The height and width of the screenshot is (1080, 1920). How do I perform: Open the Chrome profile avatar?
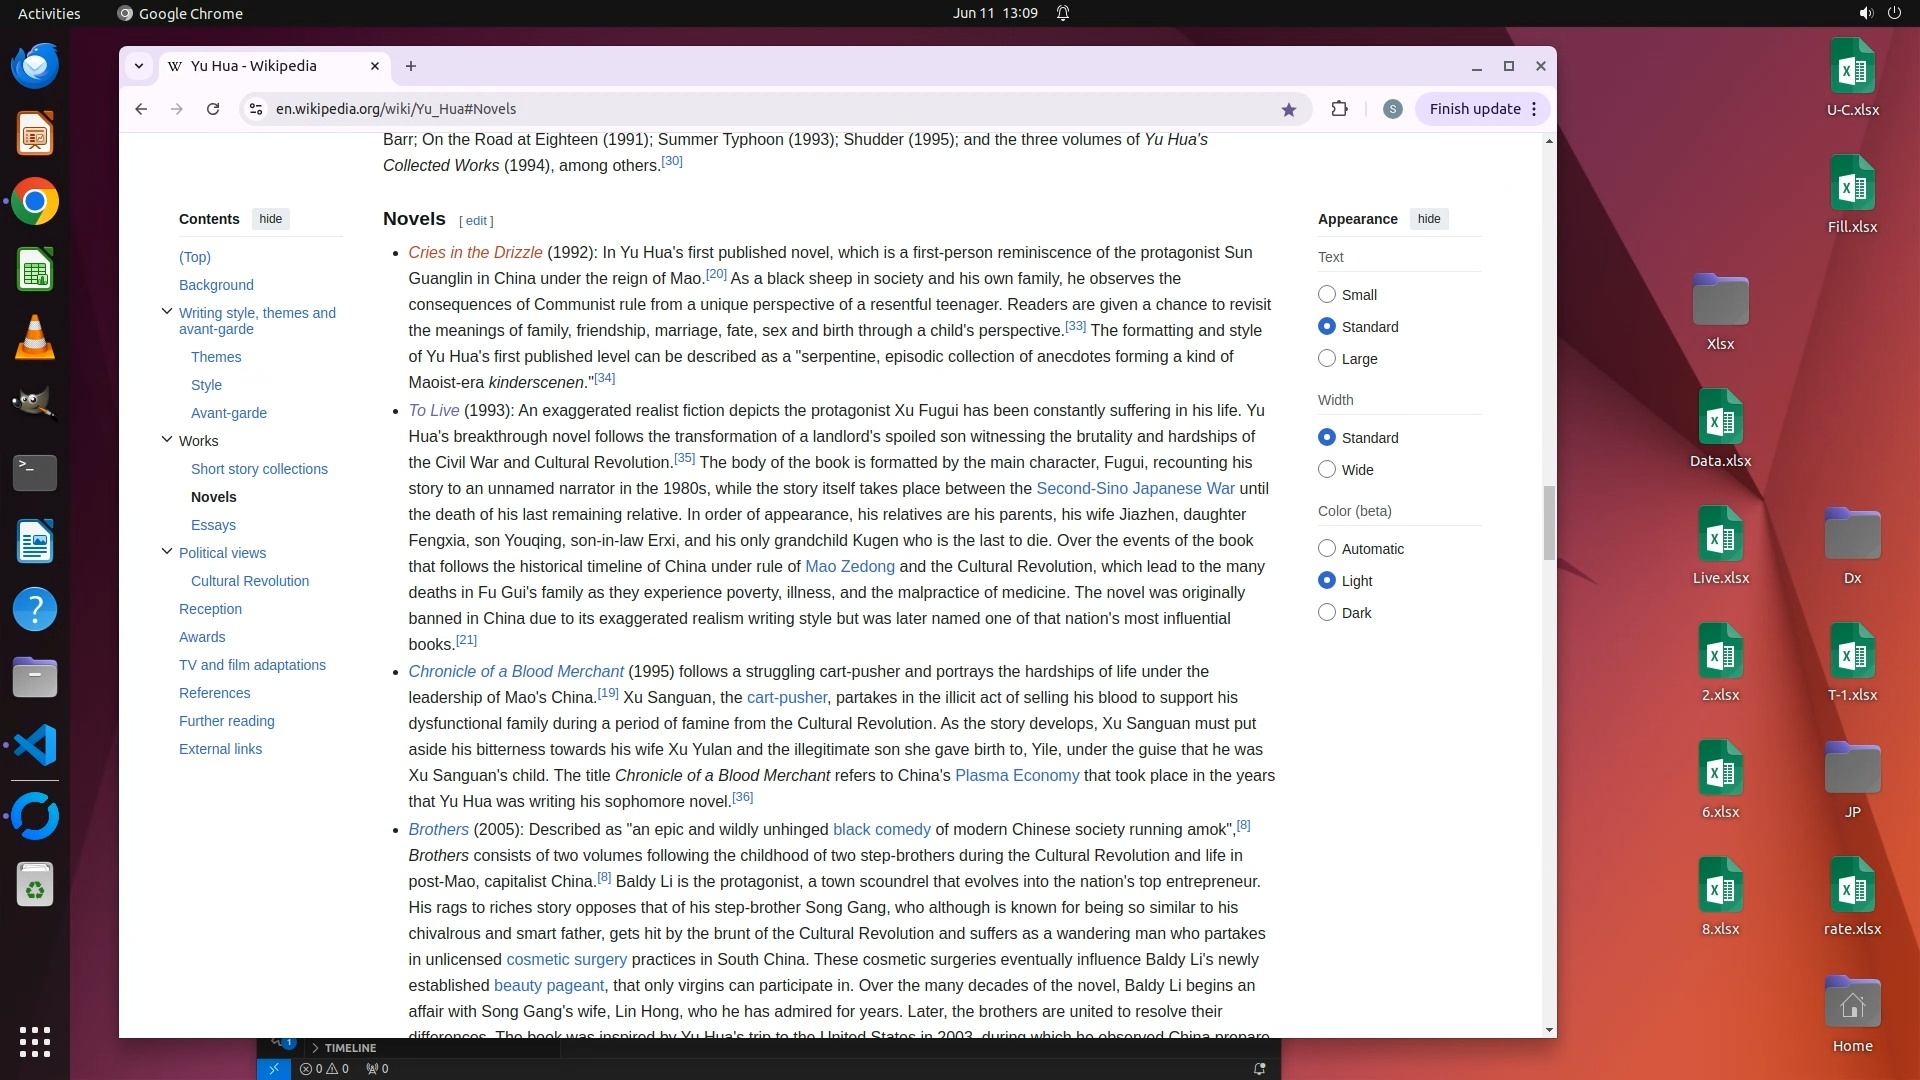(x=1392, y=109)
